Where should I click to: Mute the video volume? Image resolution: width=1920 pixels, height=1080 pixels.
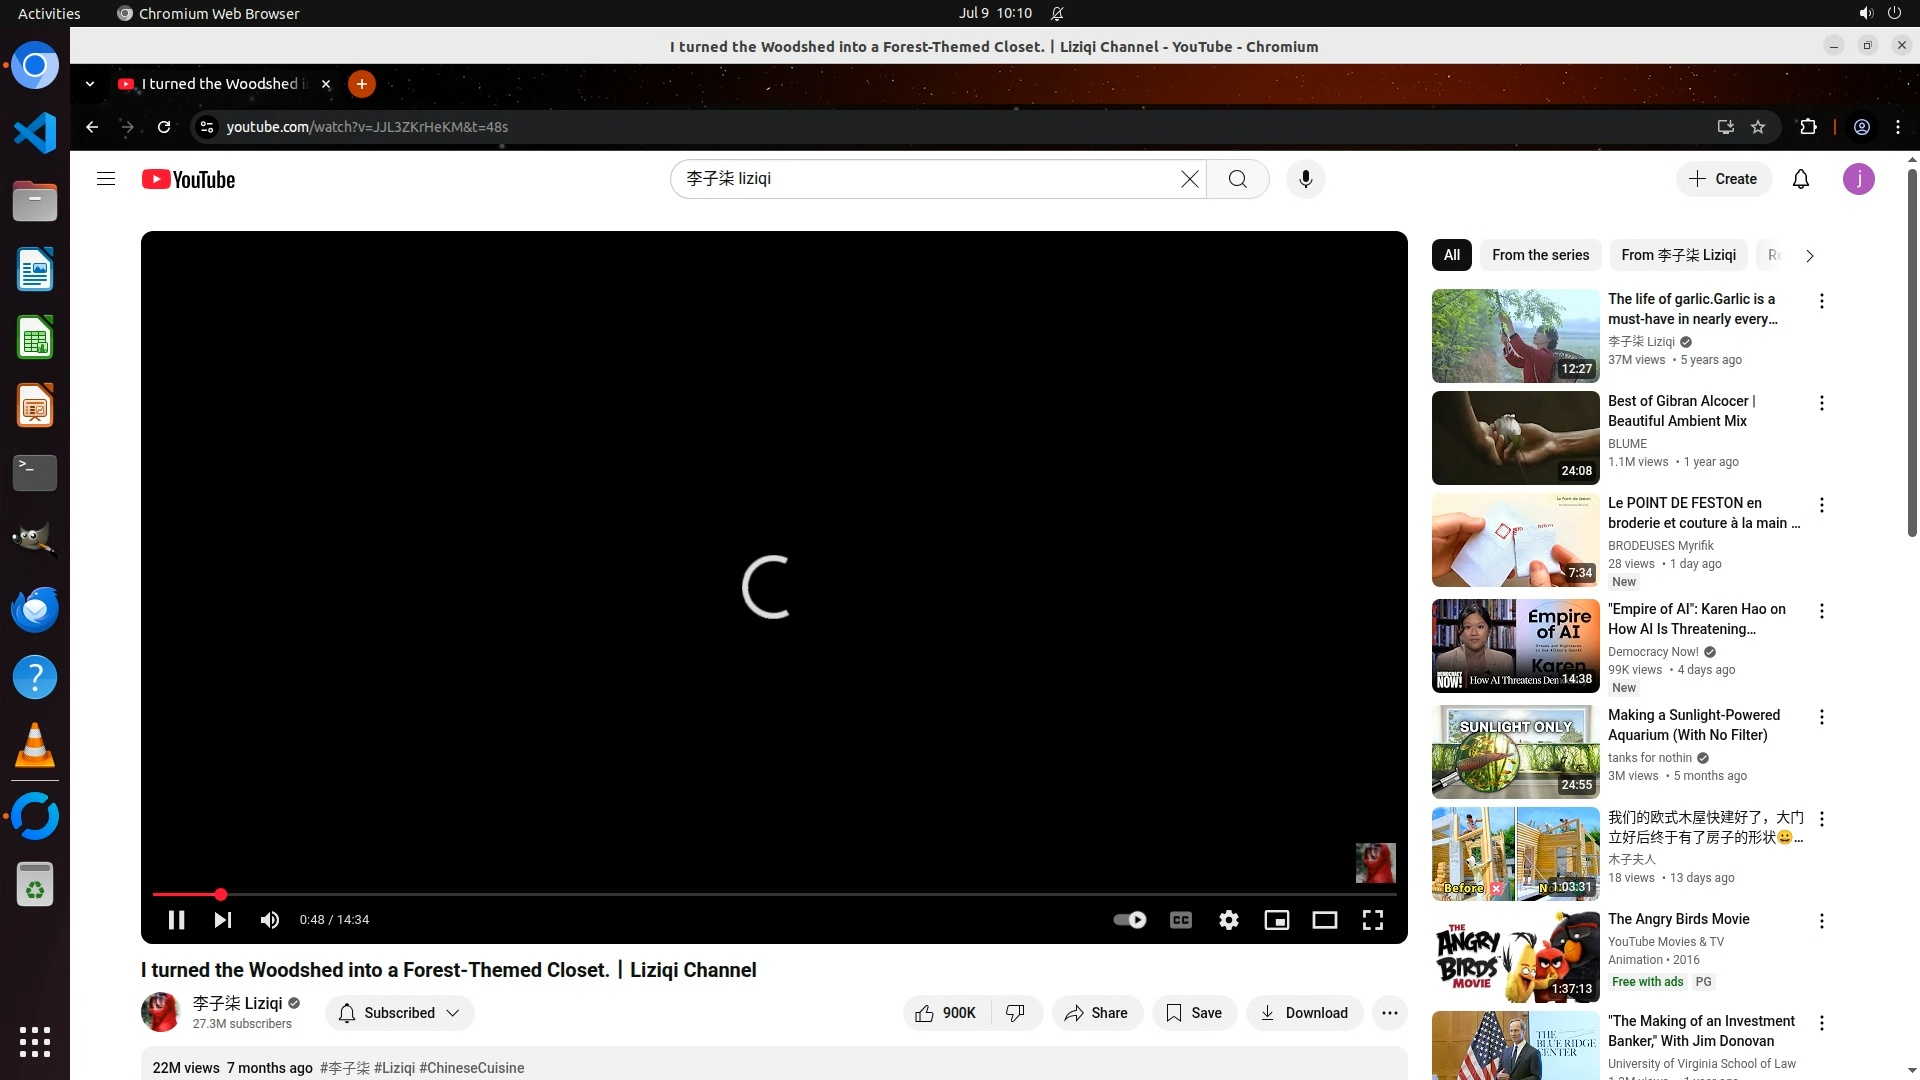click(x=270, y=920)
